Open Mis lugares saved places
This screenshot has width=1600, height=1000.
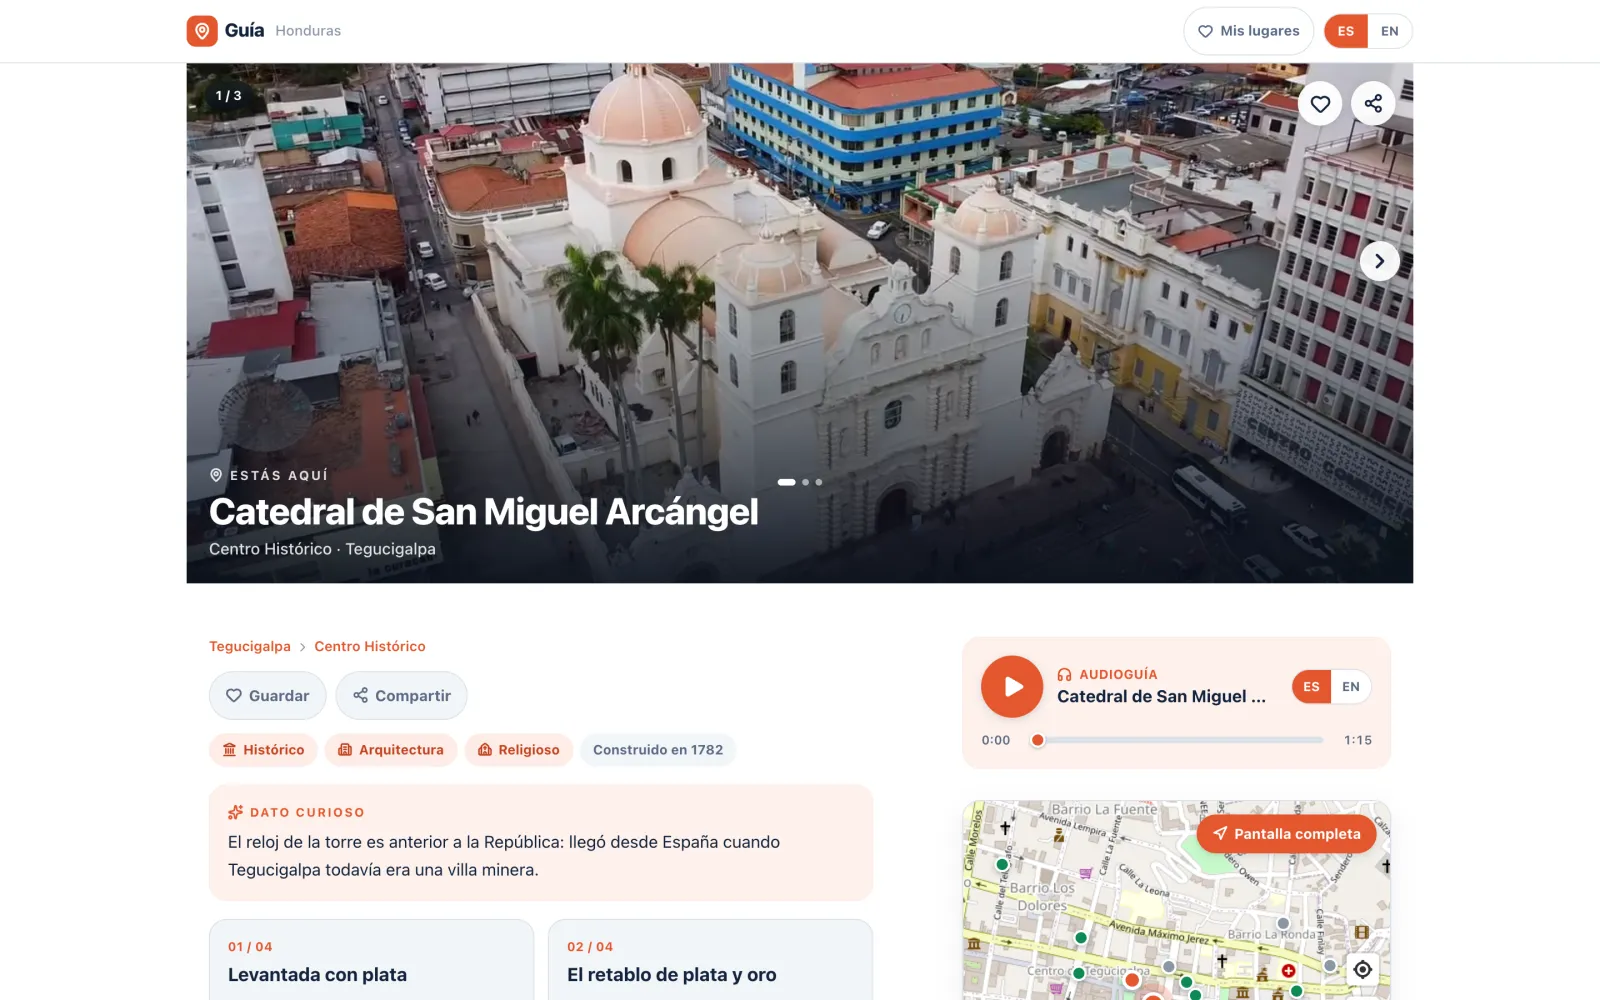coord(1248,31)
